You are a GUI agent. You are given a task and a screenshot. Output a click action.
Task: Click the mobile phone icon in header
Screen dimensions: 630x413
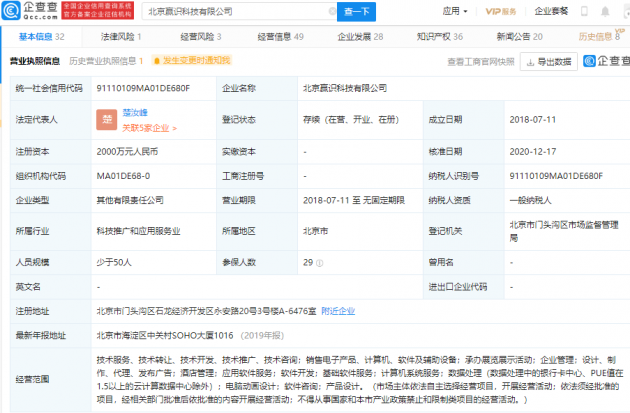point(584,11)
